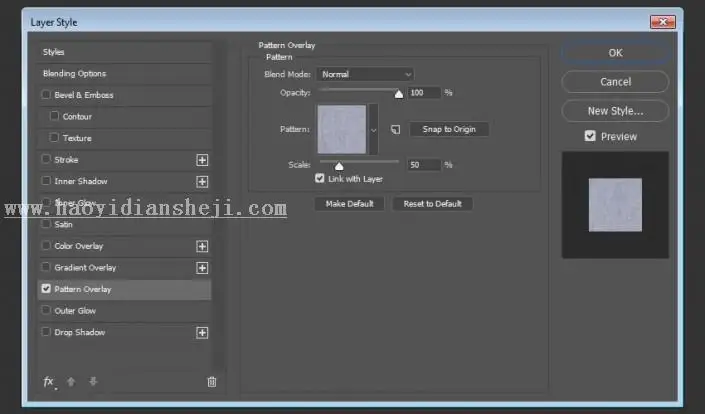Add another Color Overlay with plus icon
The height and width of the screenshot is (414, 705).
pos(202,246)
